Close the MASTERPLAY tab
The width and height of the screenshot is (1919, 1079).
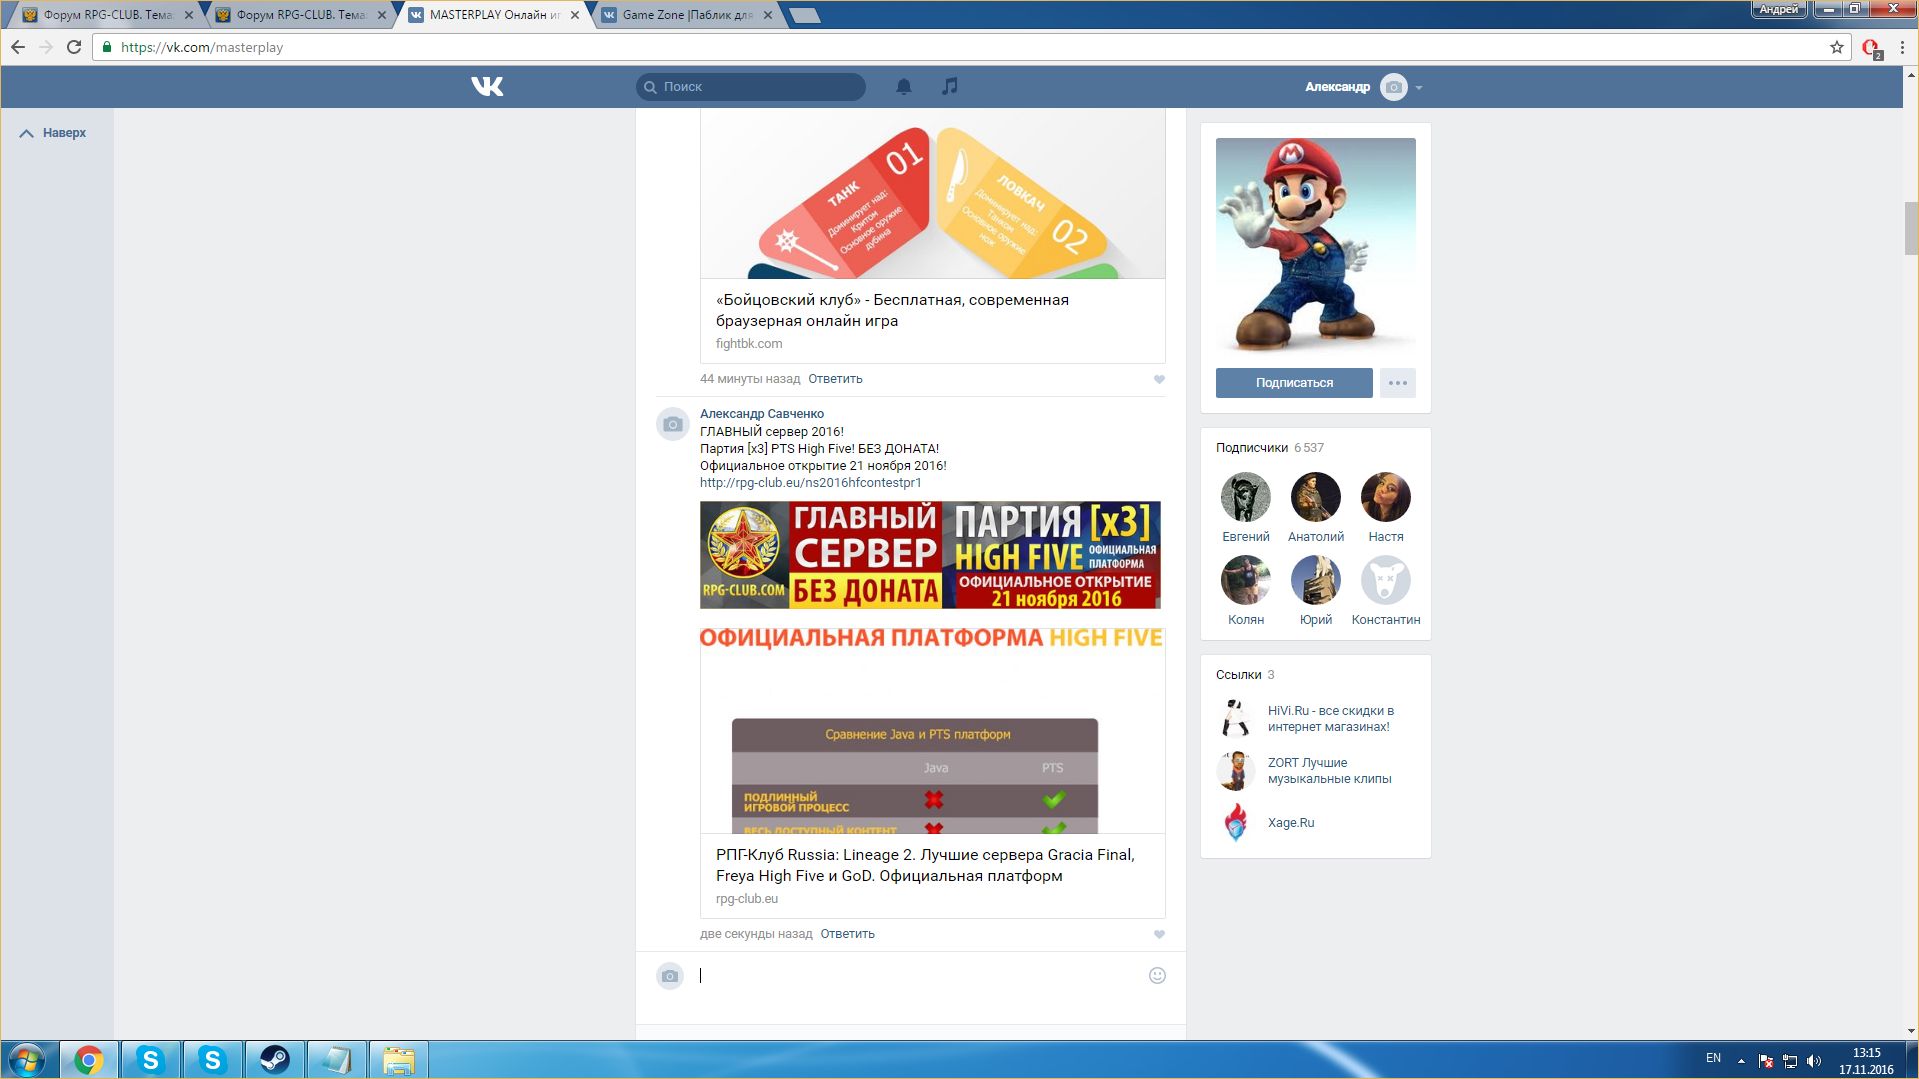pyautogui.click(x=575, y=15)
